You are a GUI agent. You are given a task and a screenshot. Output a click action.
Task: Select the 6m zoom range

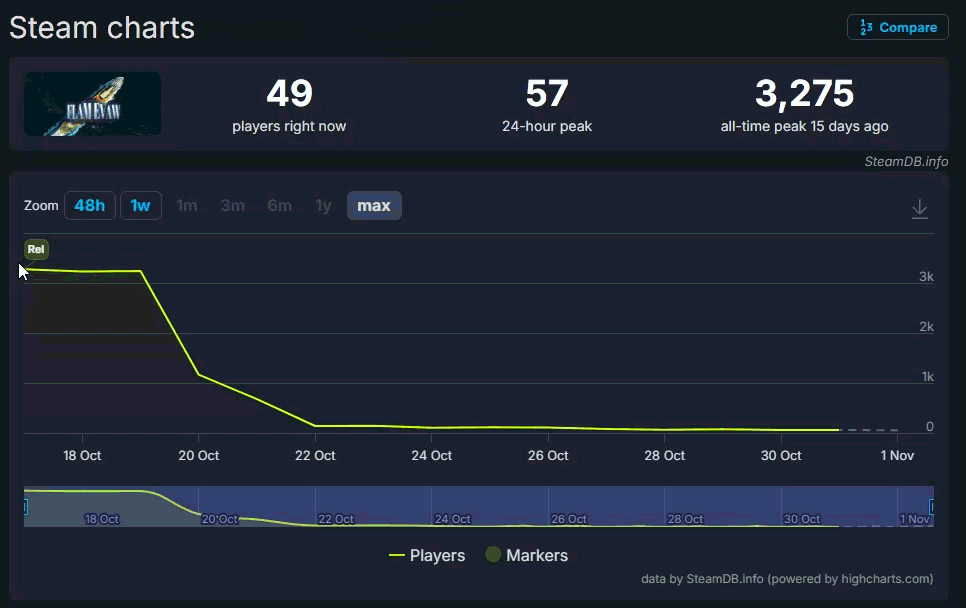tap(280, 206)
